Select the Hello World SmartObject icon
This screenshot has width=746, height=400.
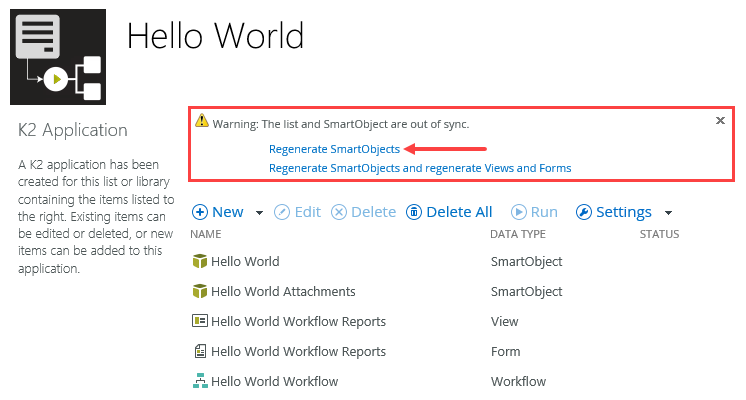(199, 262)
